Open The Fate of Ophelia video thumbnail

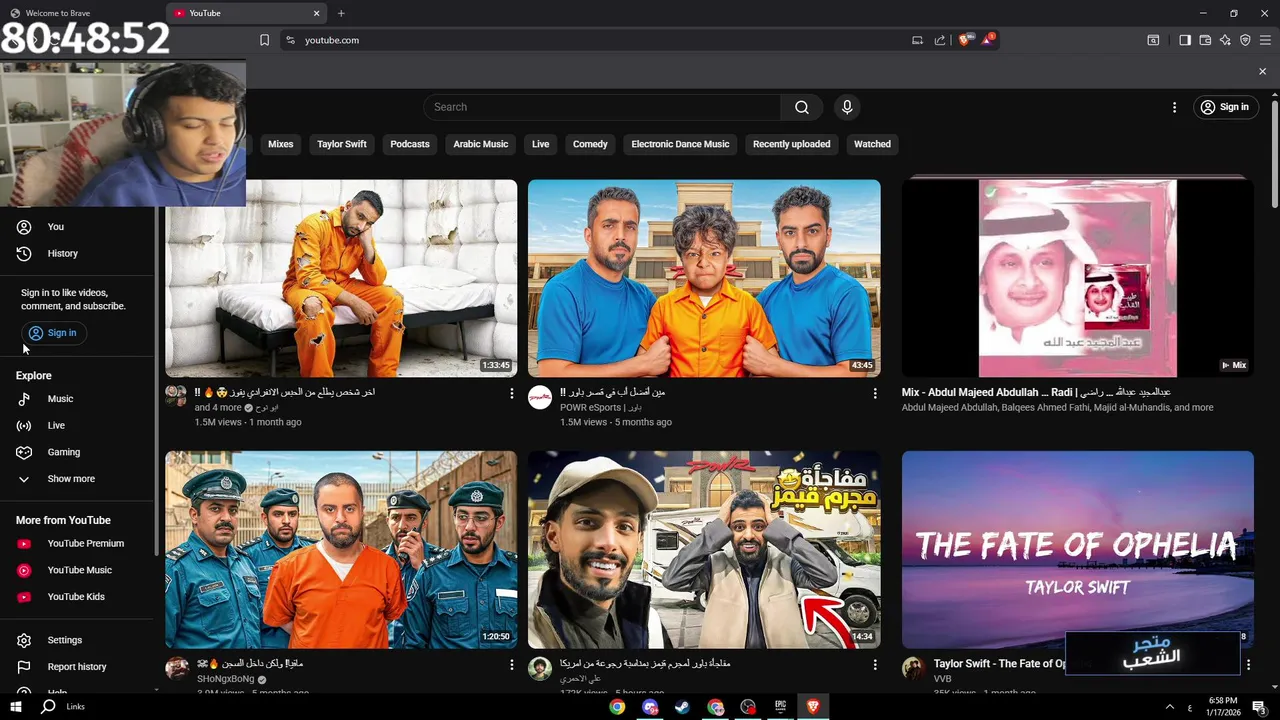point(1077,549)
